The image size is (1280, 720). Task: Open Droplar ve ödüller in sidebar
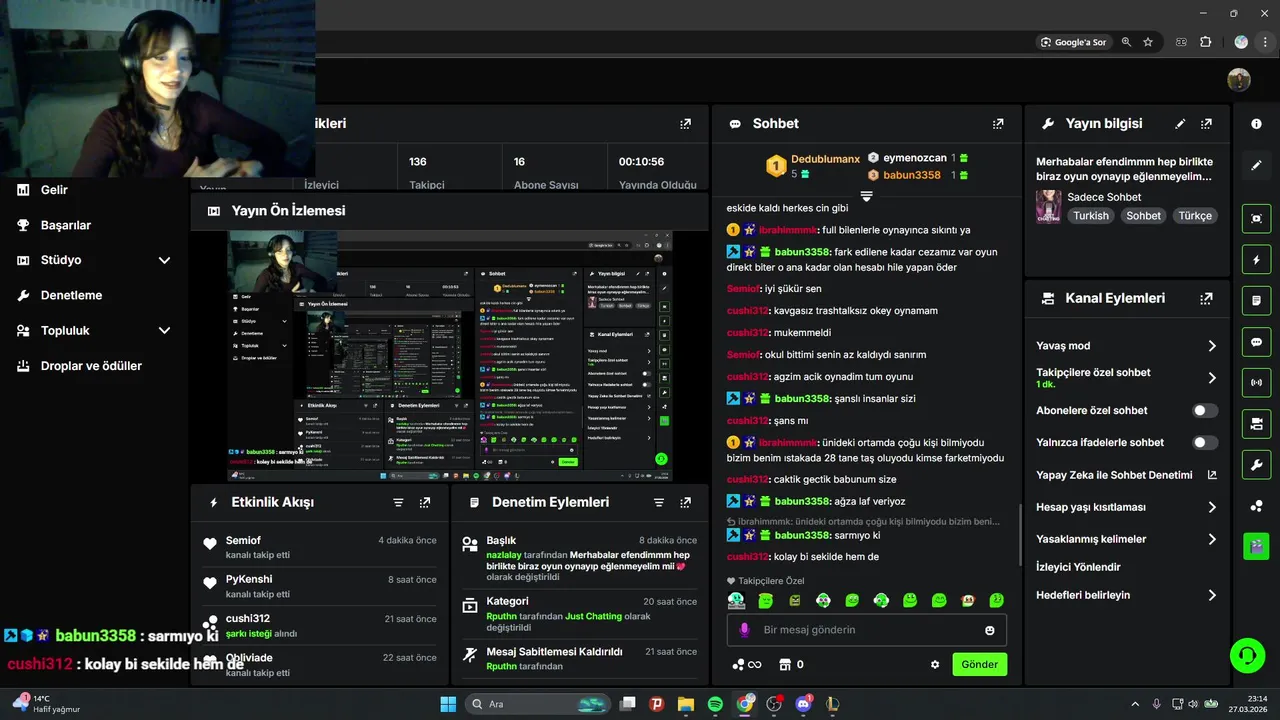click(93, 366)
